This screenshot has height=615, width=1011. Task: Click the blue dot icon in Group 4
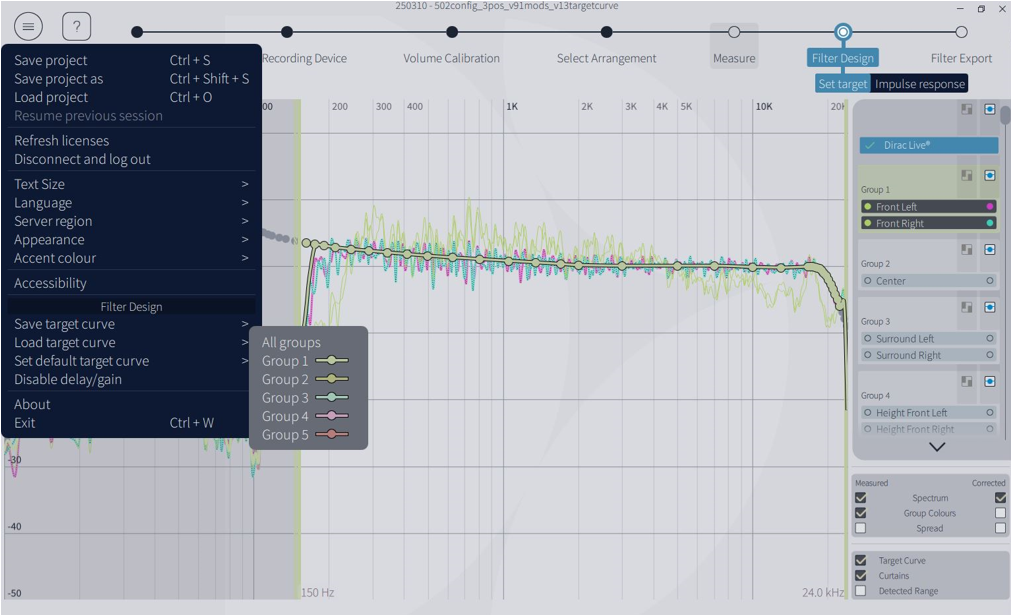tap(990, 382)
